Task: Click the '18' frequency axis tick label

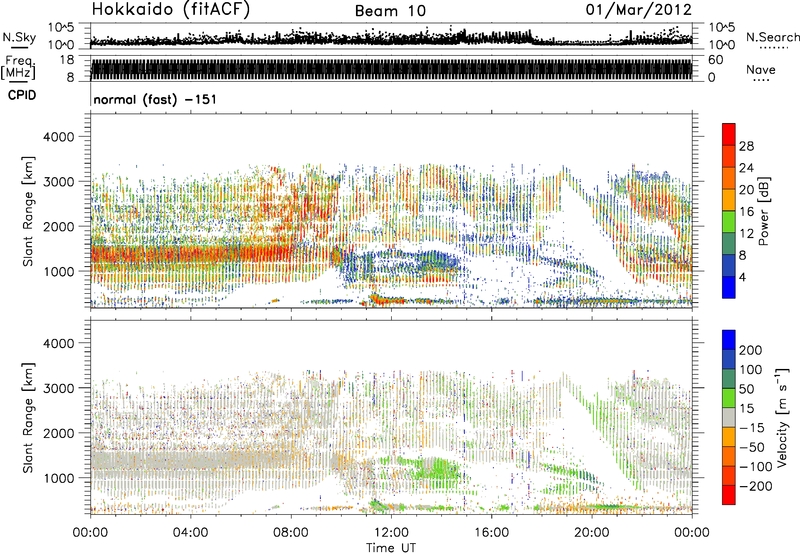Action: [x=67, y=60]
